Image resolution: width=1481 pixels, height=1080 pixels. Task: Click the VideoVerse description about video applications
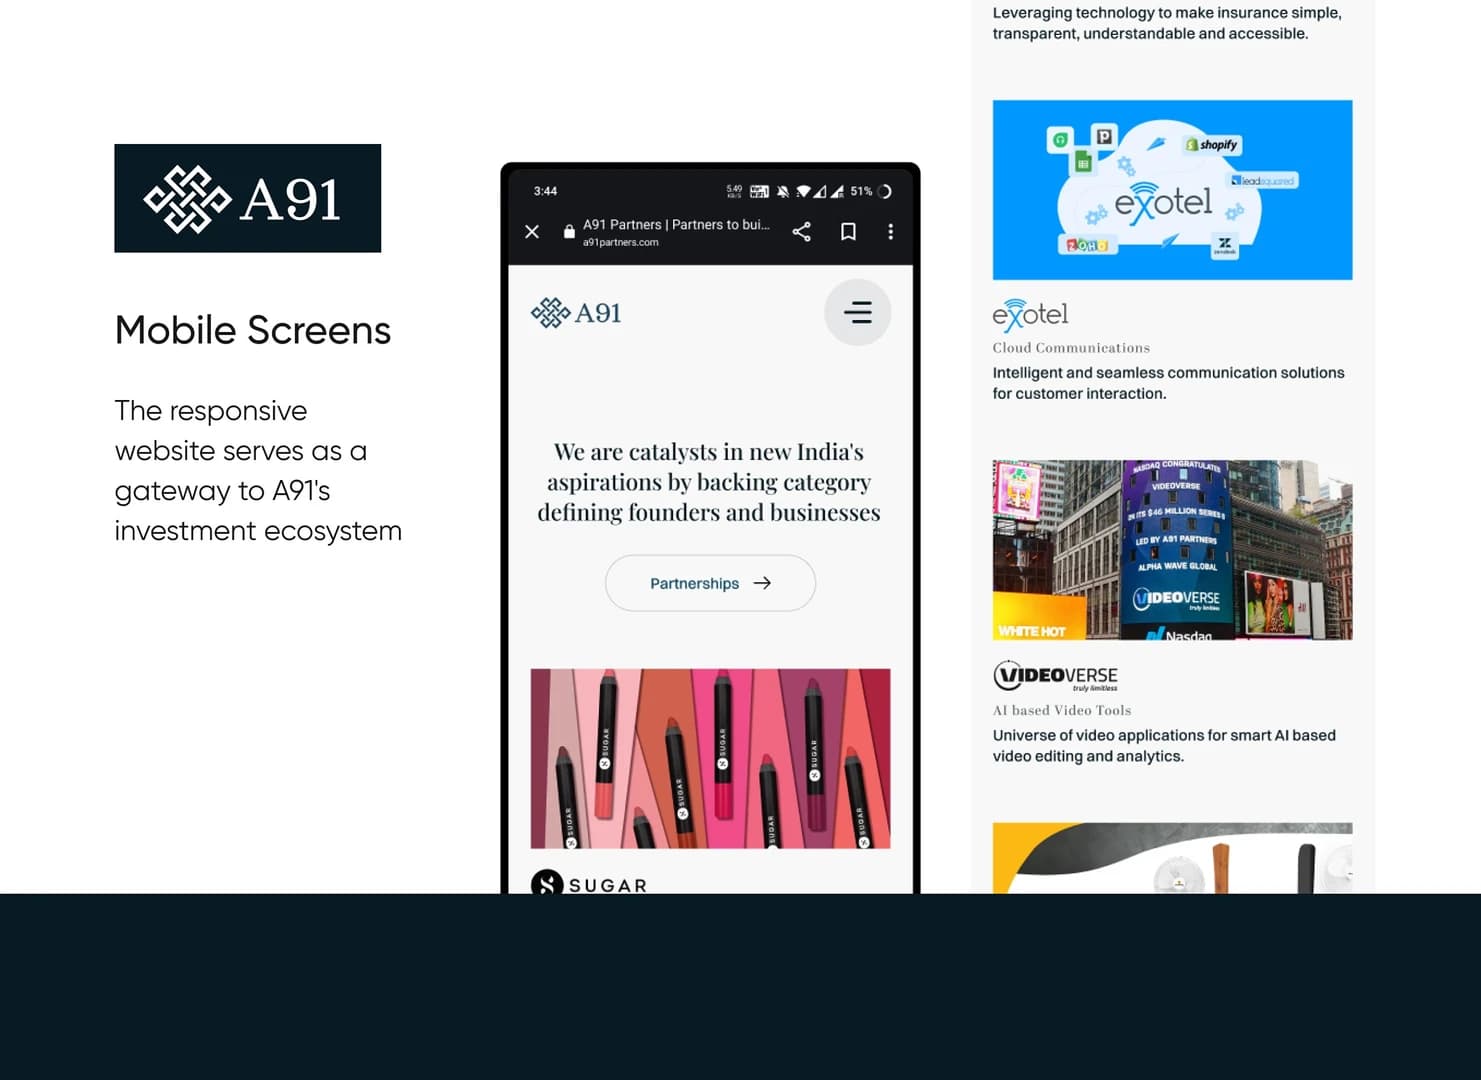1164,746
